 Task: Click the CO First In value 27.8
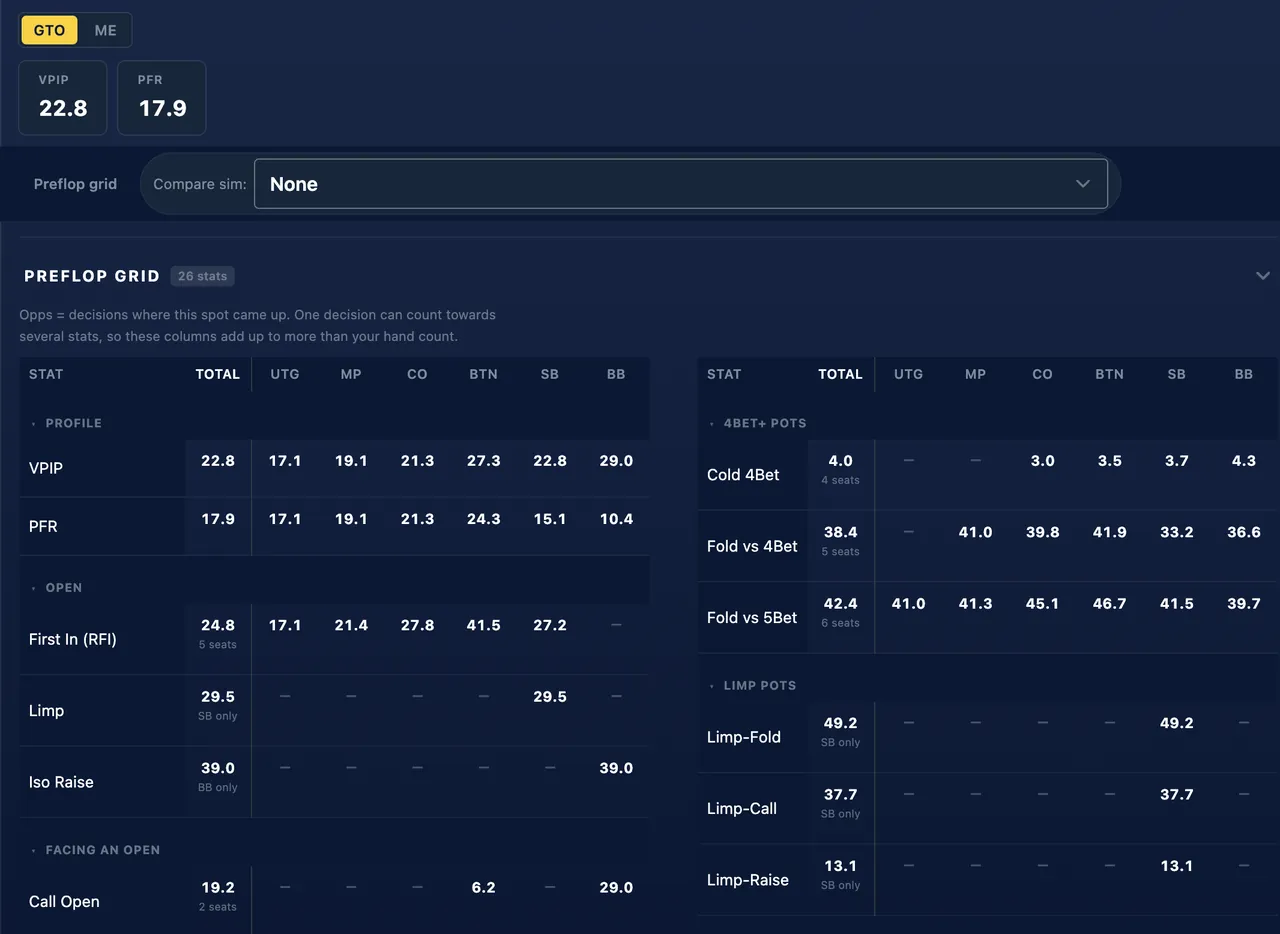(417, 625)
